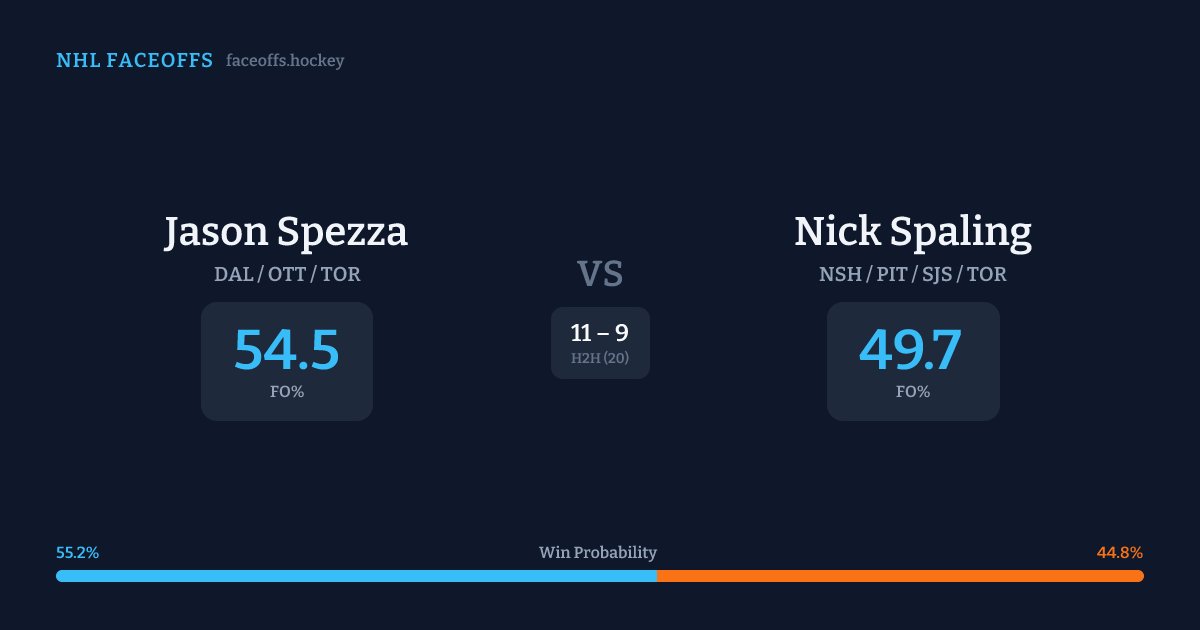This screenshot has height=630, width=1200.
Task: Click the 55.2% win probability value
Action: pos(78,553)
